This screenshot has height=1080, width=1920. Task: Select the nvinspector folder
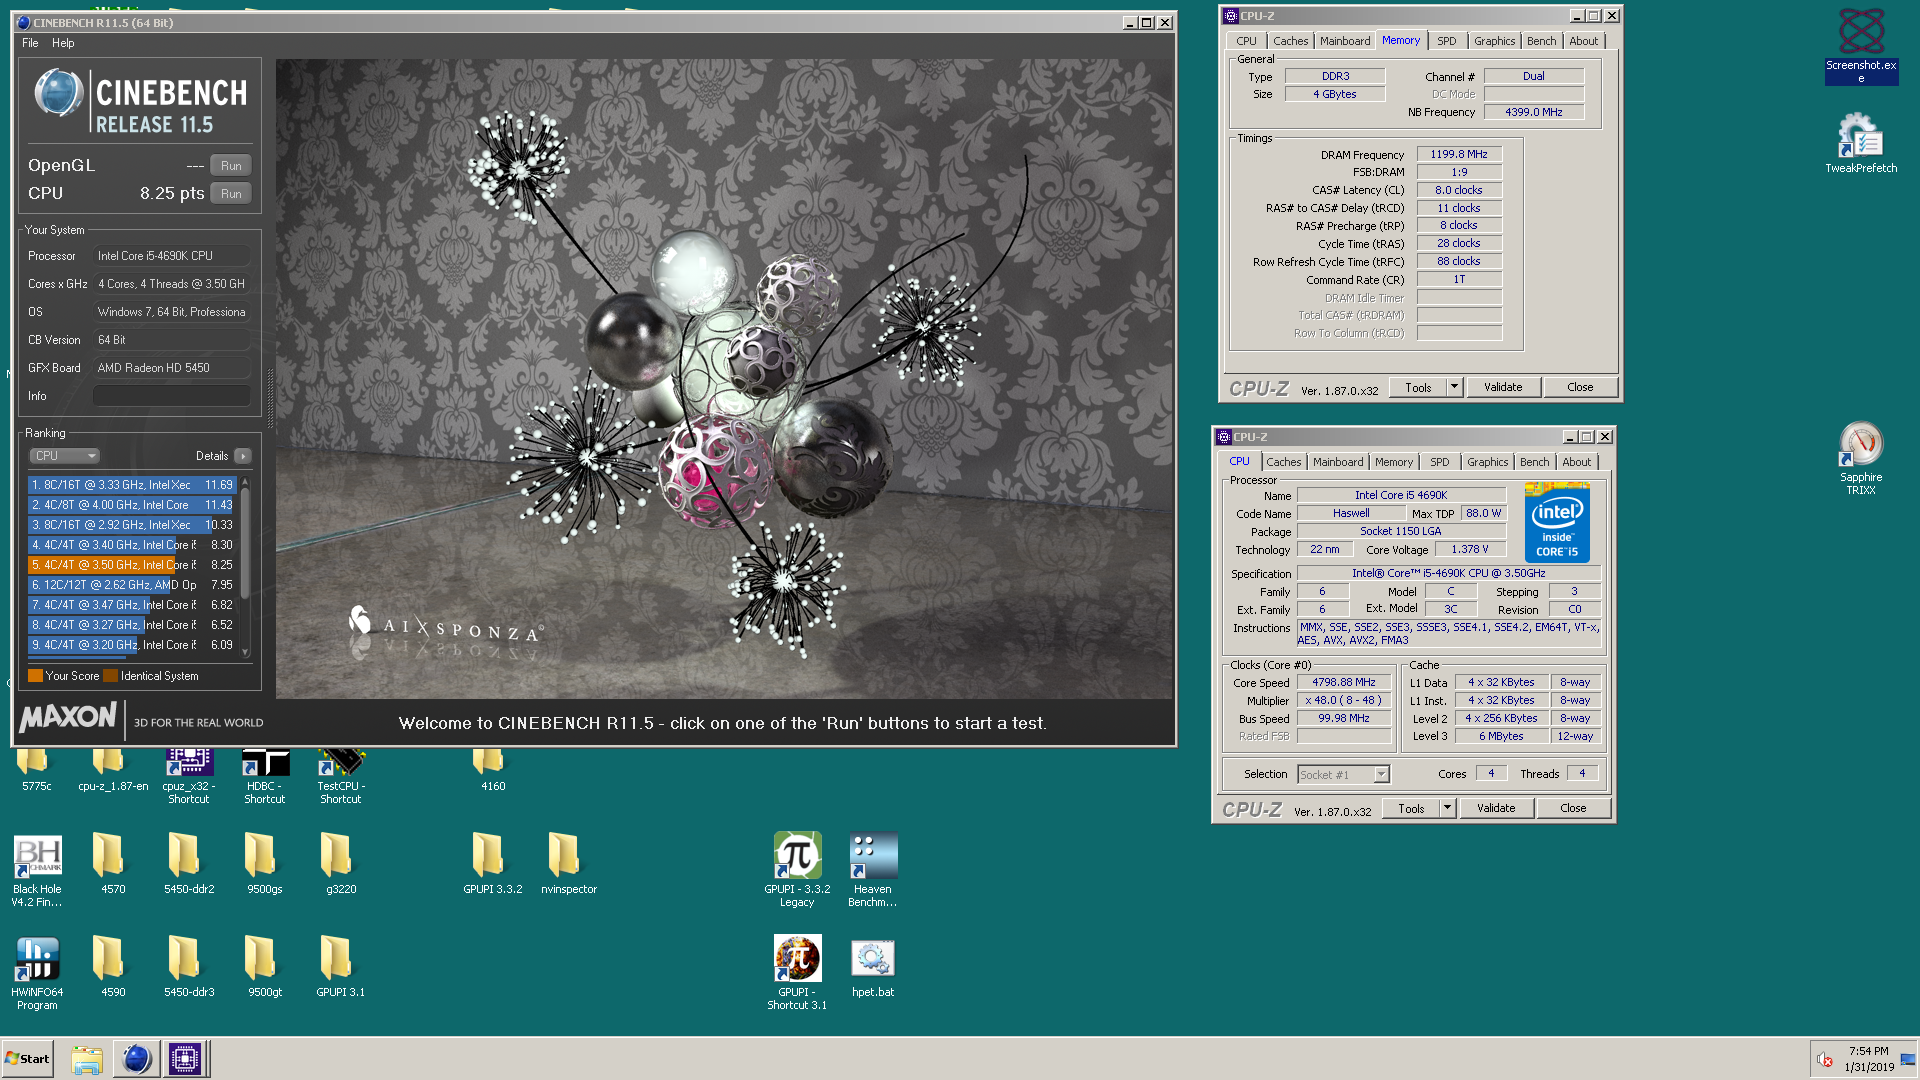click(x=569, y=862)
